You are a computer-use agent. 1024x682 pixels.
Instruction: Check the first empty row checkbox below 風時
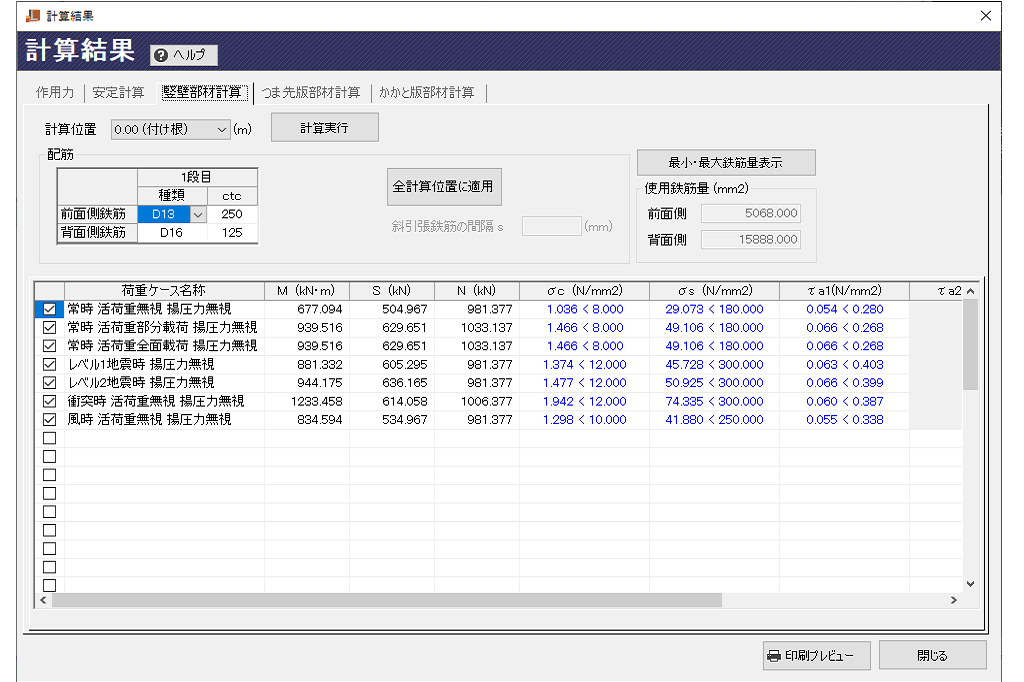click(49, 438)
